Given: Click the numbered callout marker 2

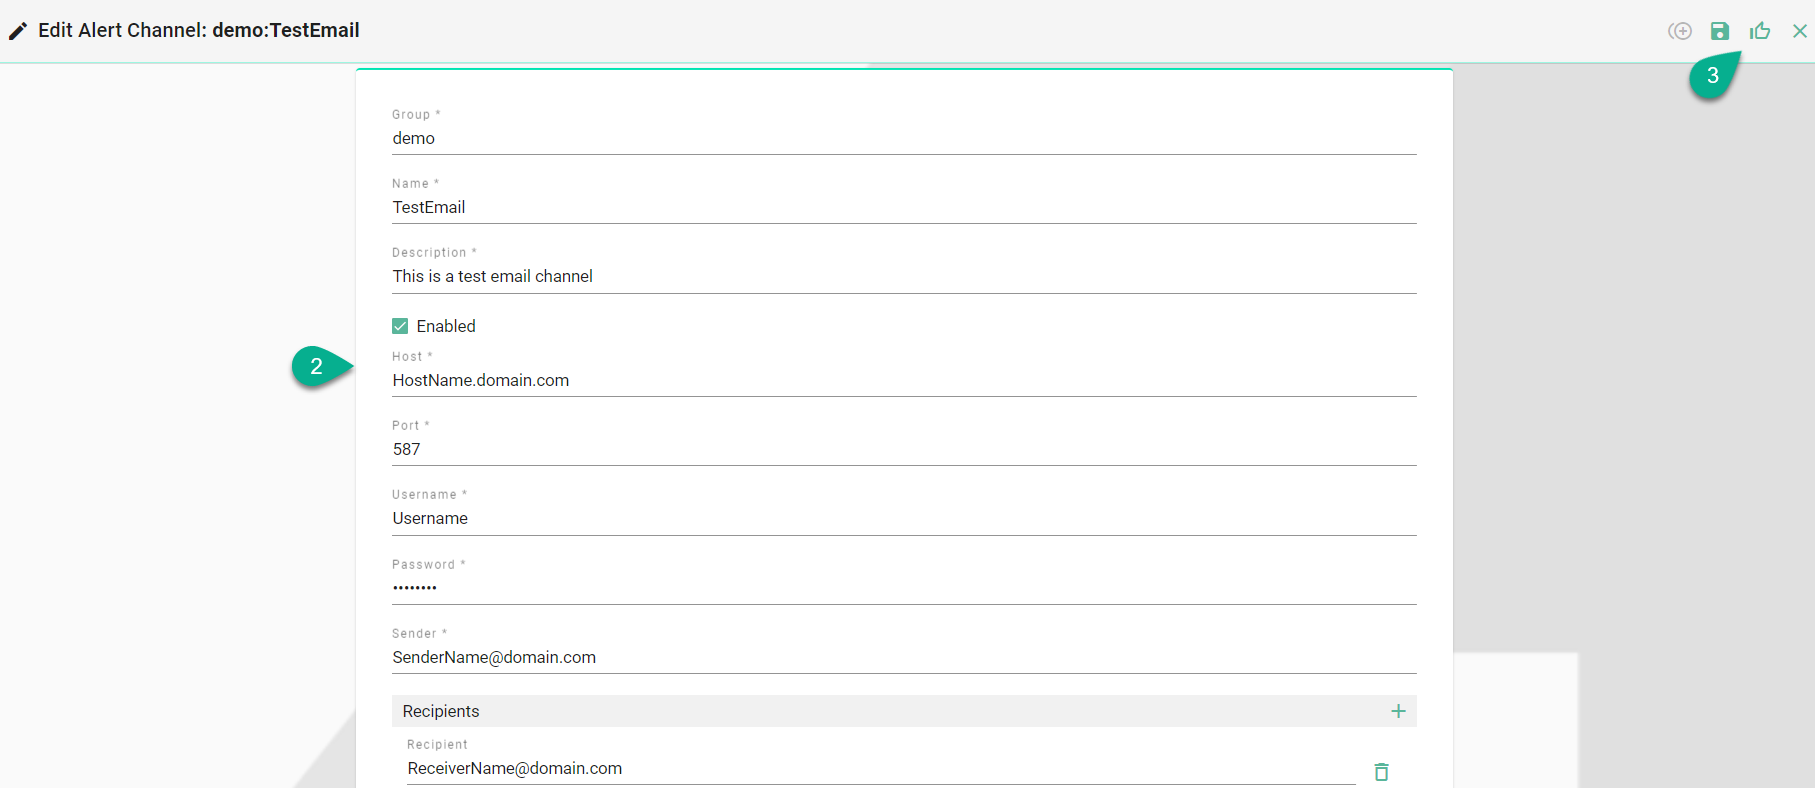Looking at the screenshot, I should click(317, 367).
